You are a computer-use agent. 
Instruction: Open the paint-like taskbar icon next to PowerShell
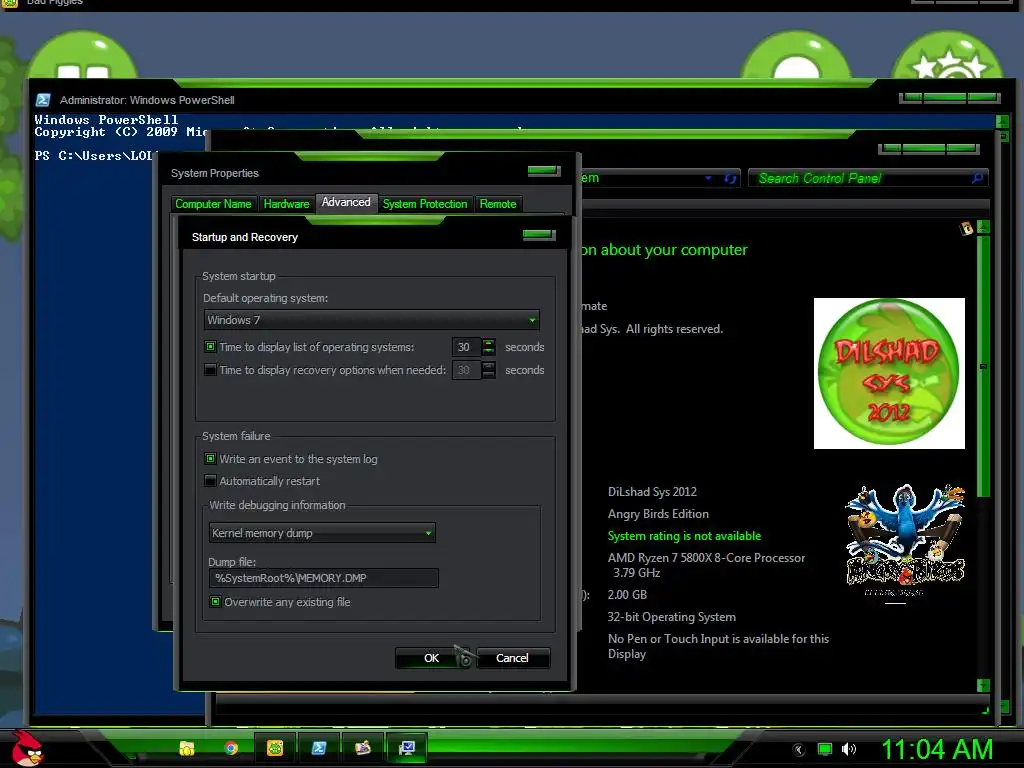click(362, 748)
